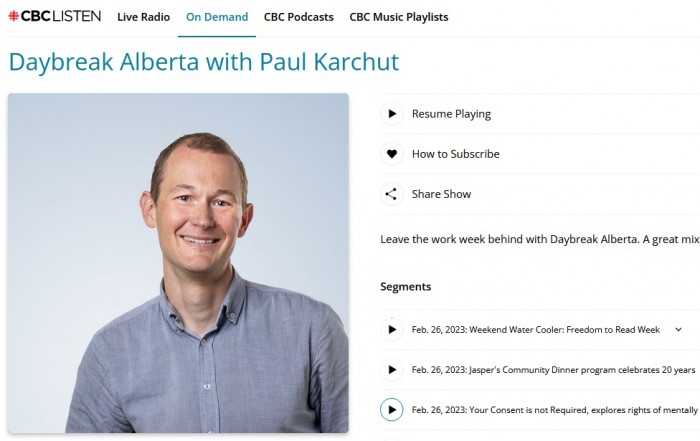The image size is (700, 441).
Task: Open the CBC Podcasts tab
Action: 299,17
